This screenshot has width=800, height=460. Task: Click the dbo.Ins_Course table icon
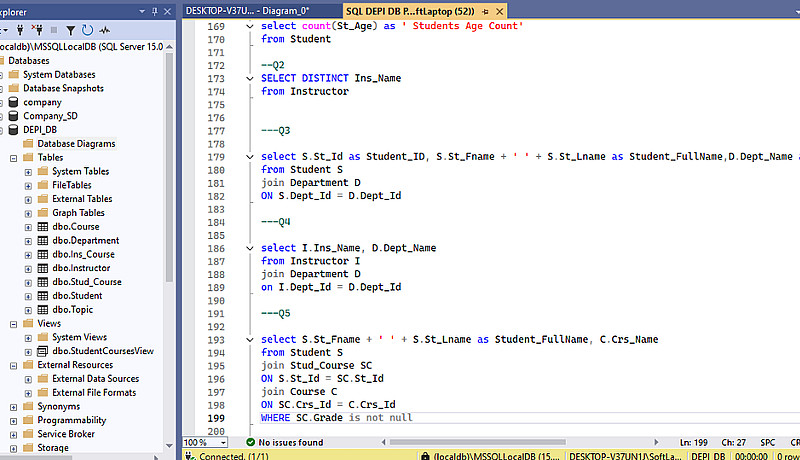click(43, 254)
